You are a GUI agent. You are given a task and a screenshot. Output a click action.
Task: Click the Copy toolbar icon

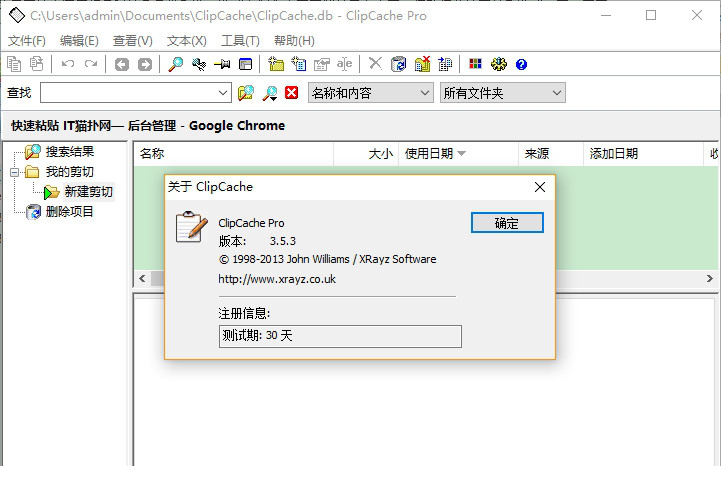click(x=14, y=64)
